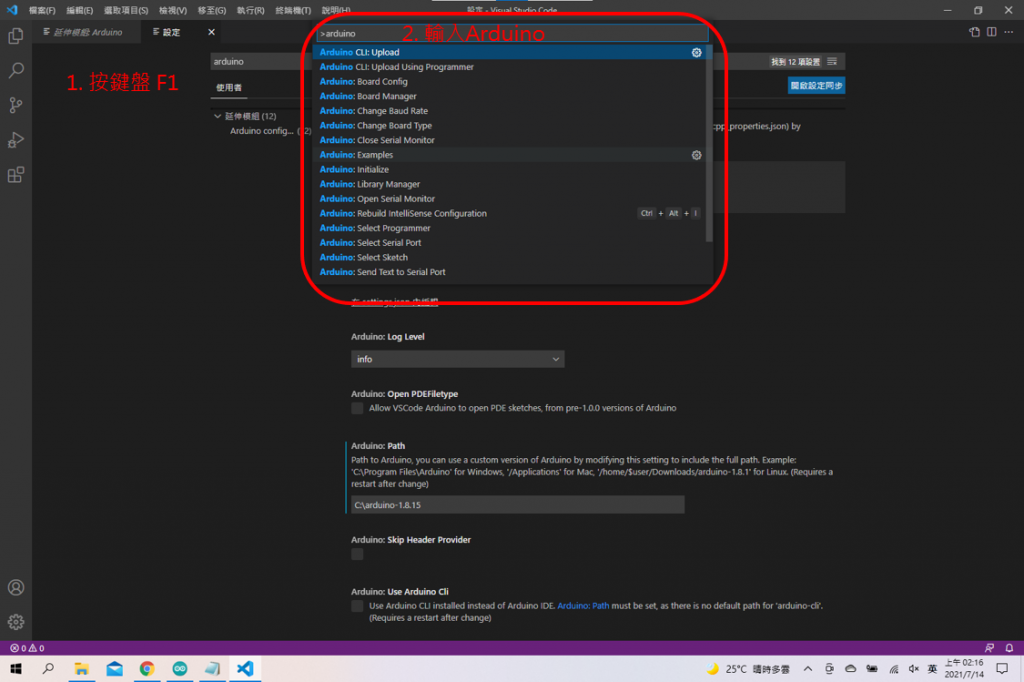
Task: Open the Mail app from the taskbar
Action: [114, 669]
